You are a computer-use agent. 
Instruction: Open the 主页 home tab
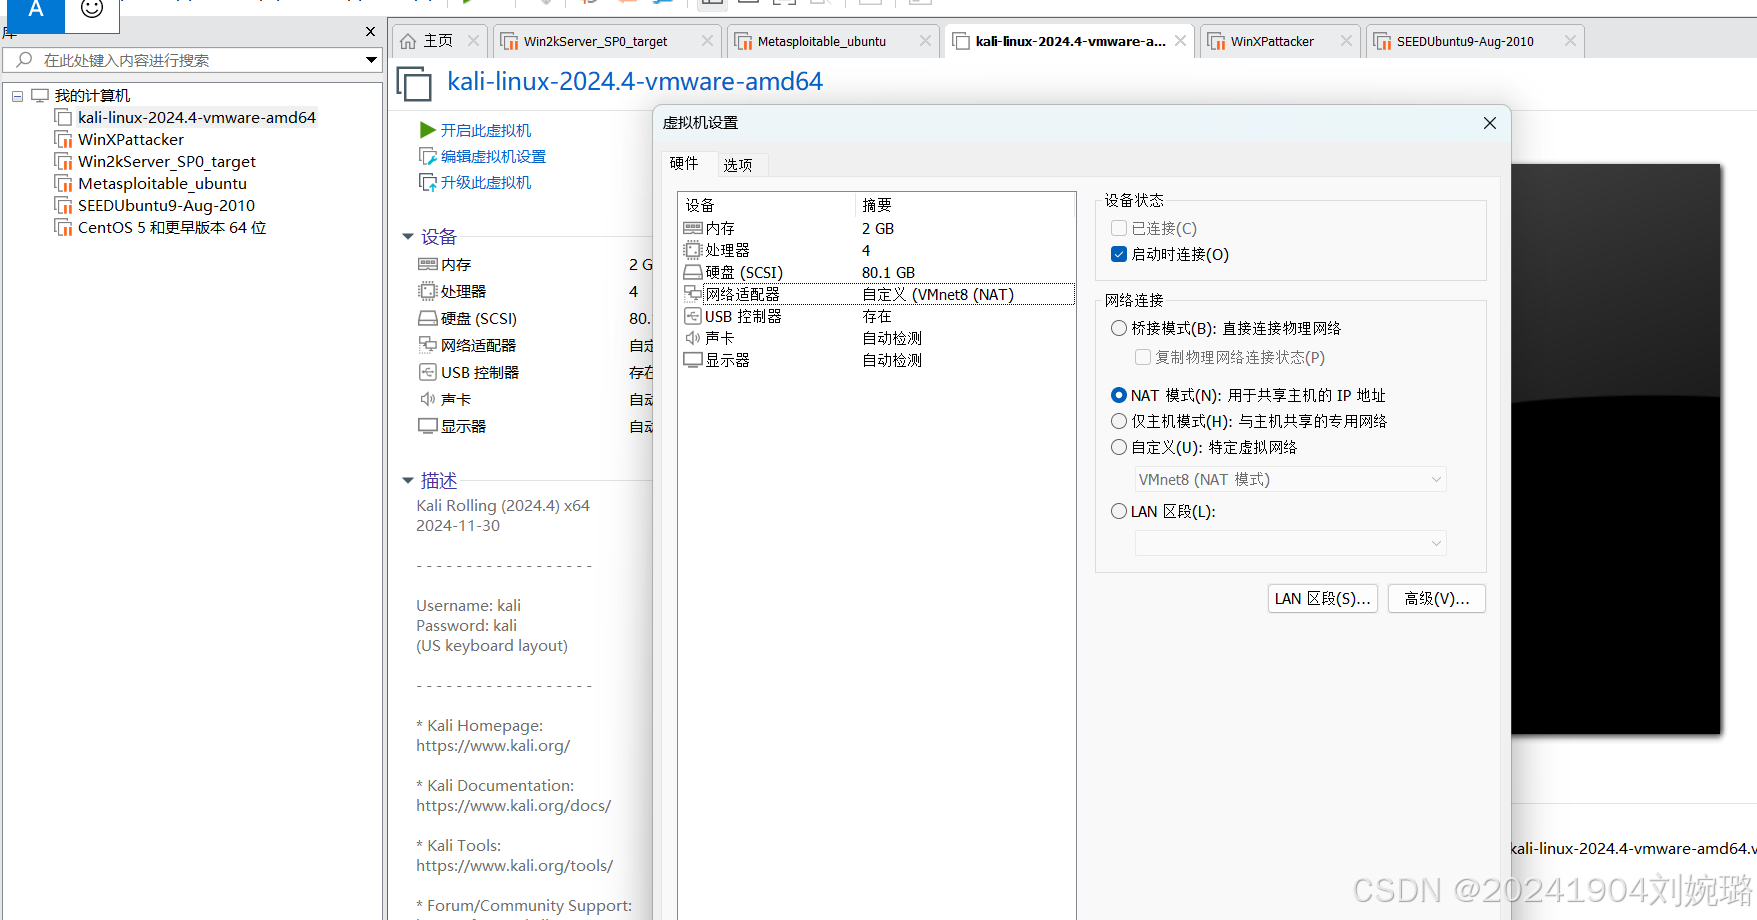[x=438, y=41]
